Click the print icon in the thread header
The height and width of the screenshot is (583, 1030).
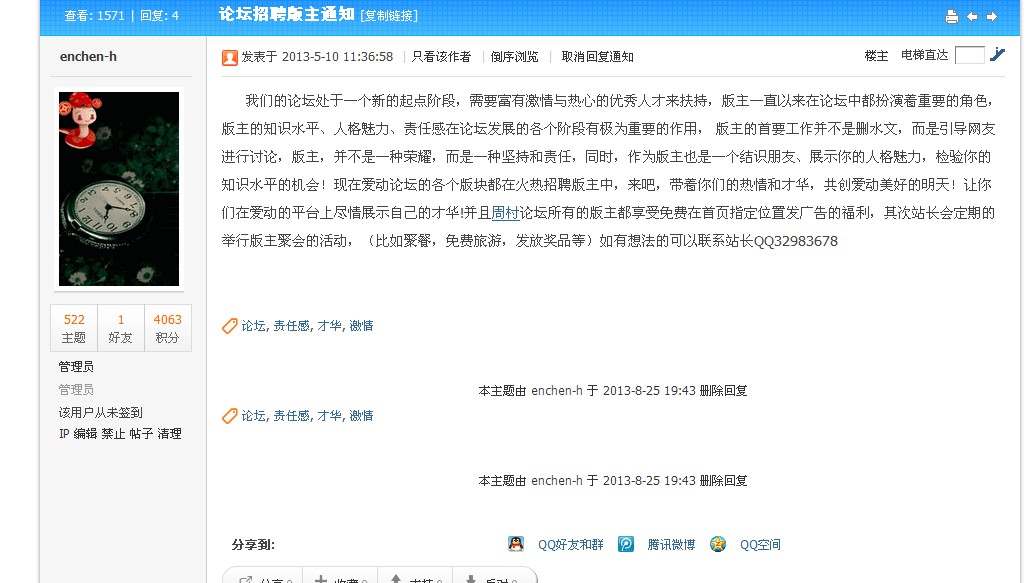coord(951,16)
